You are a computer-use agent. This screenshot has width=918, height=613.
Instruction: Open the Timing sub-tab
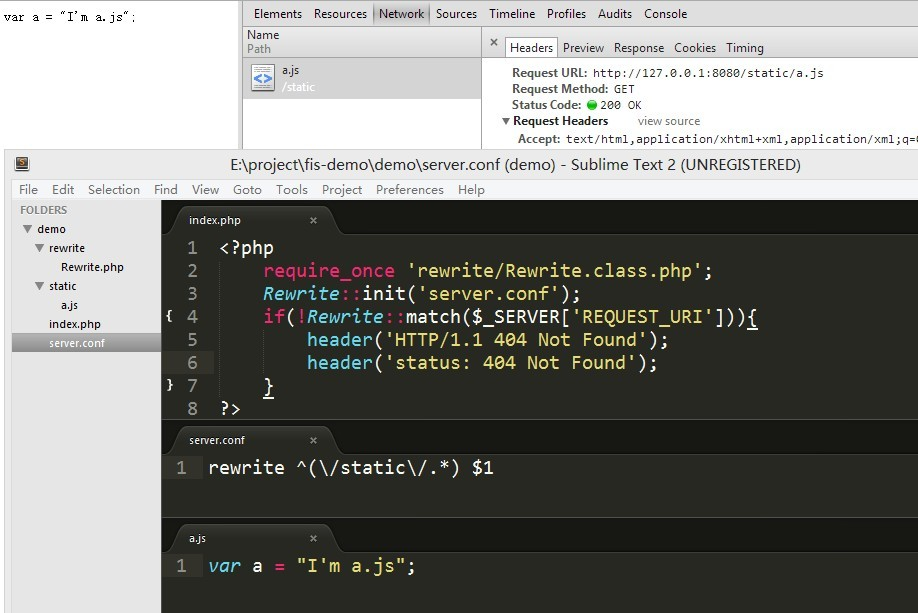tap(745, 48)
